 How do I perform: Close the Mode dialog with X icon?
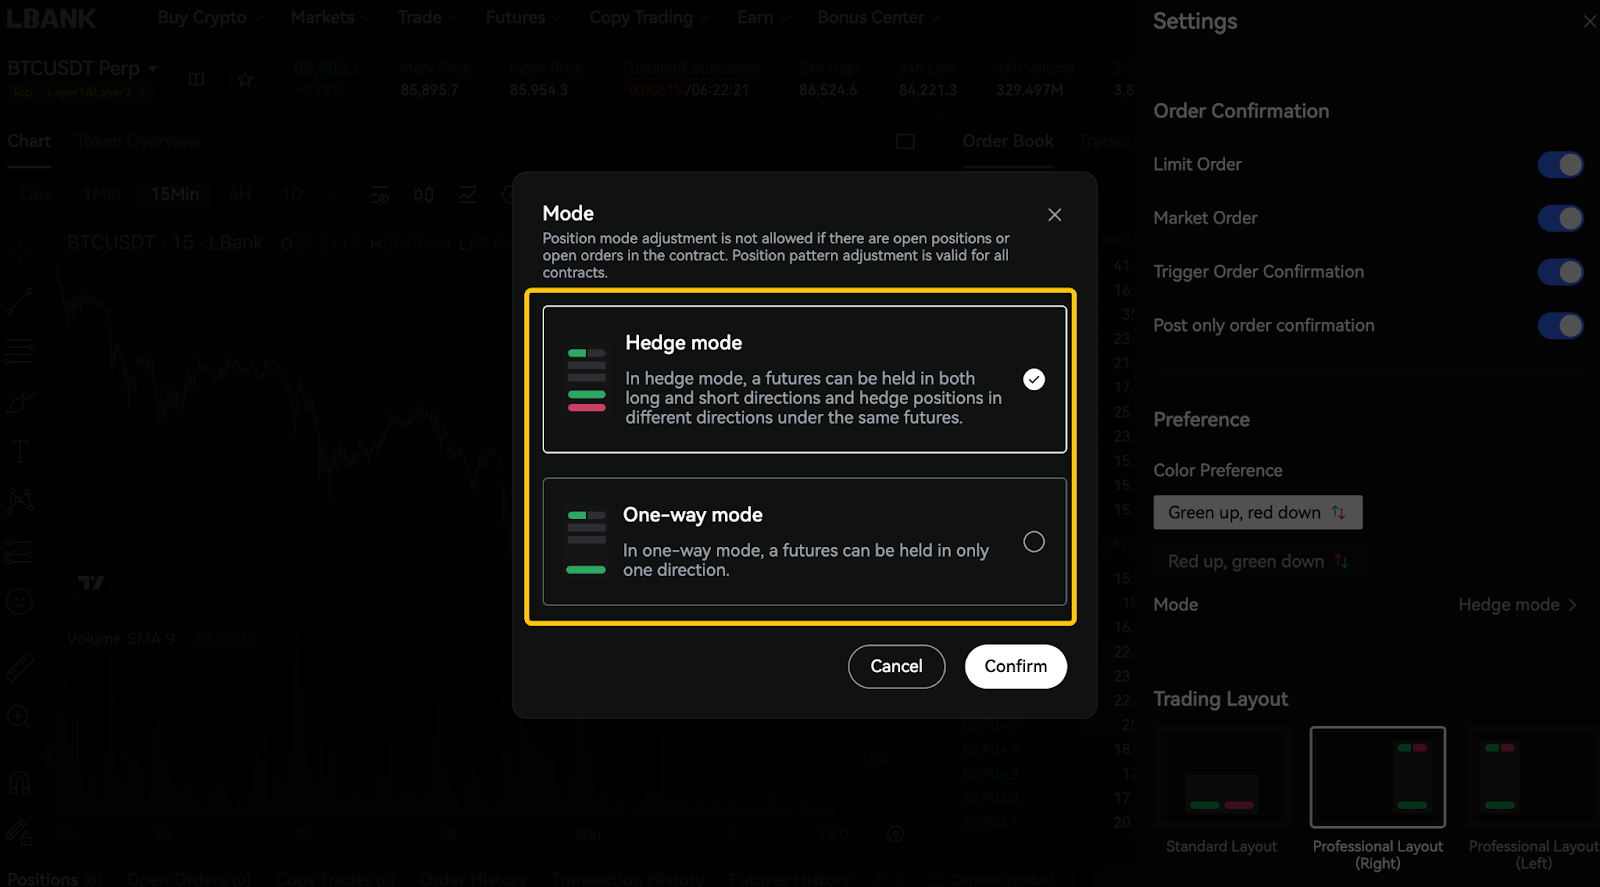(x=1054, y=215)
